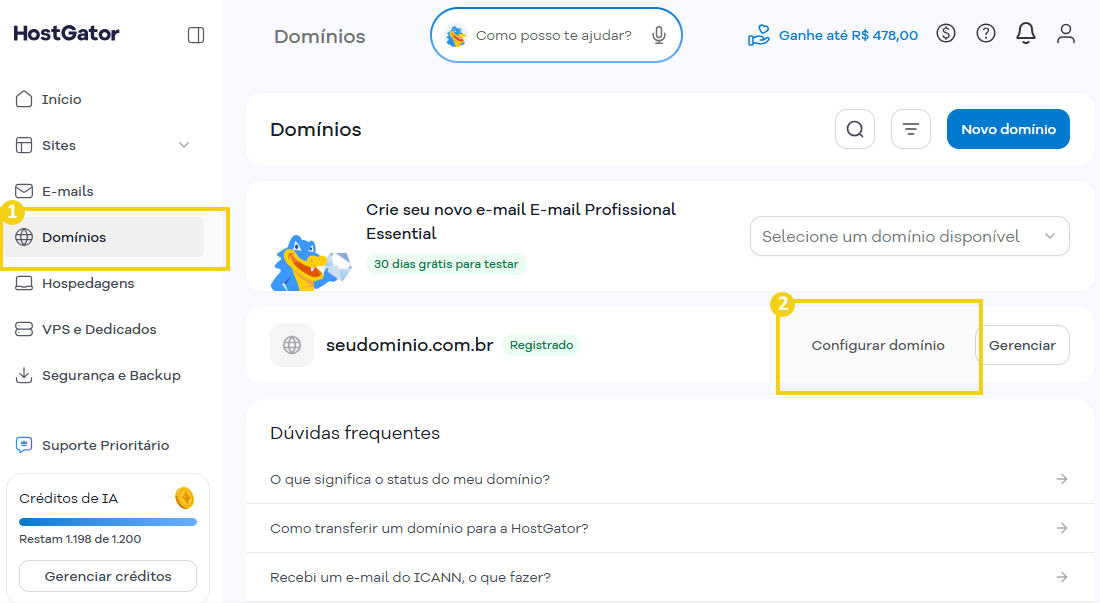Click the Domínios globe icon in sidebar
This screenshot has width=1100, height=603.
tap(24, 237)
